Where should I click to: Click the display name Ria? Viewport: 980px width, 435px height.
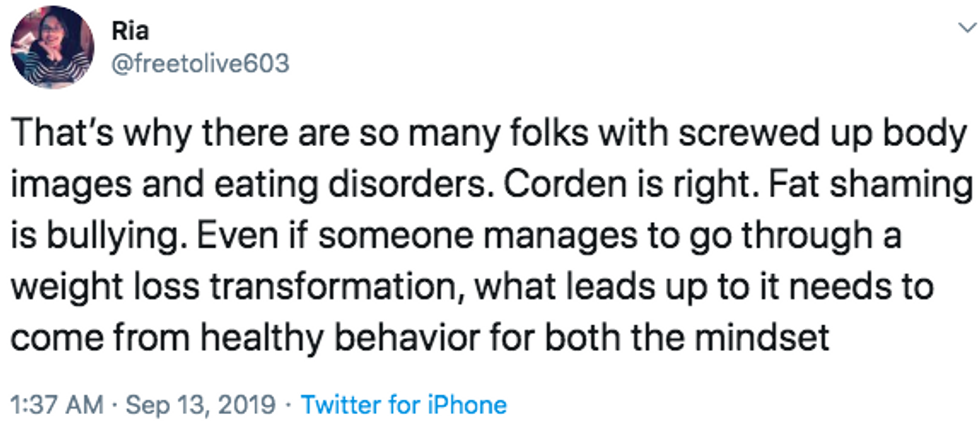pos(130,31)
